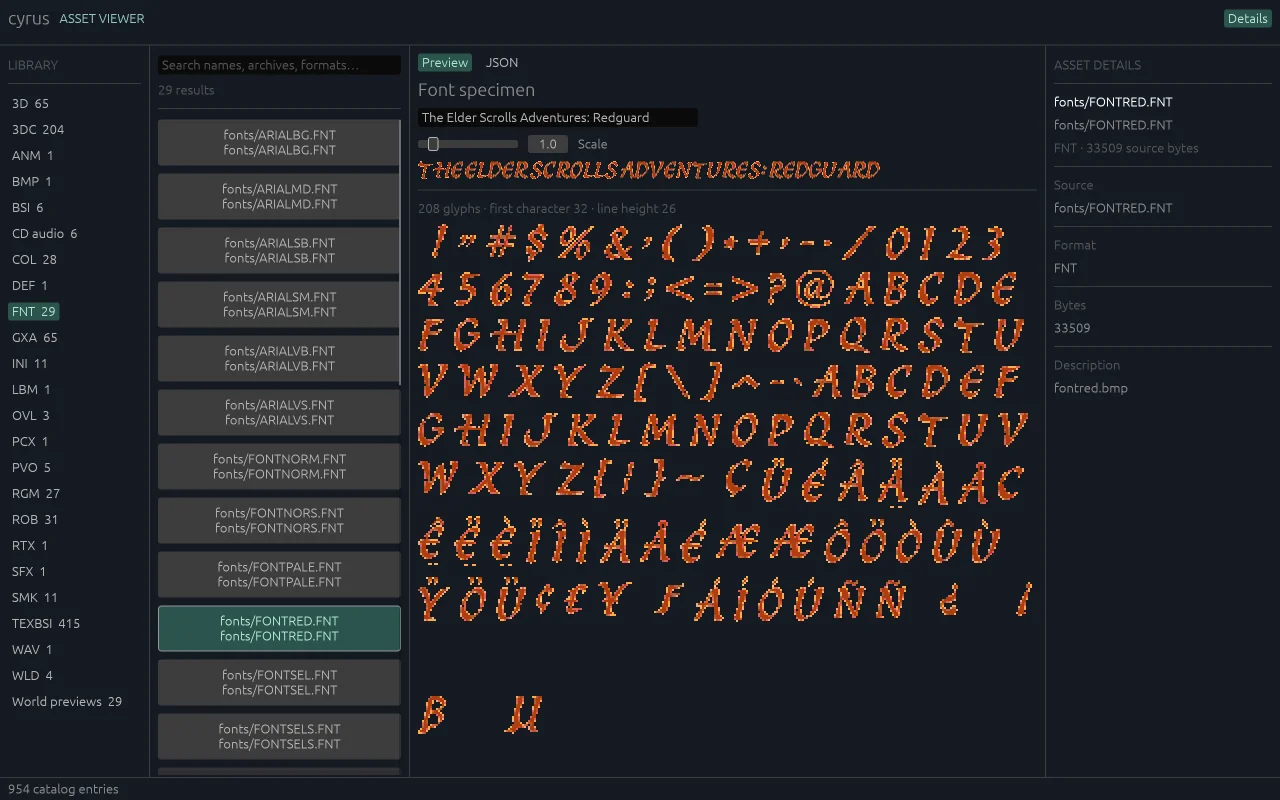Click the '29 results' count text

click(x=186, y=90)
